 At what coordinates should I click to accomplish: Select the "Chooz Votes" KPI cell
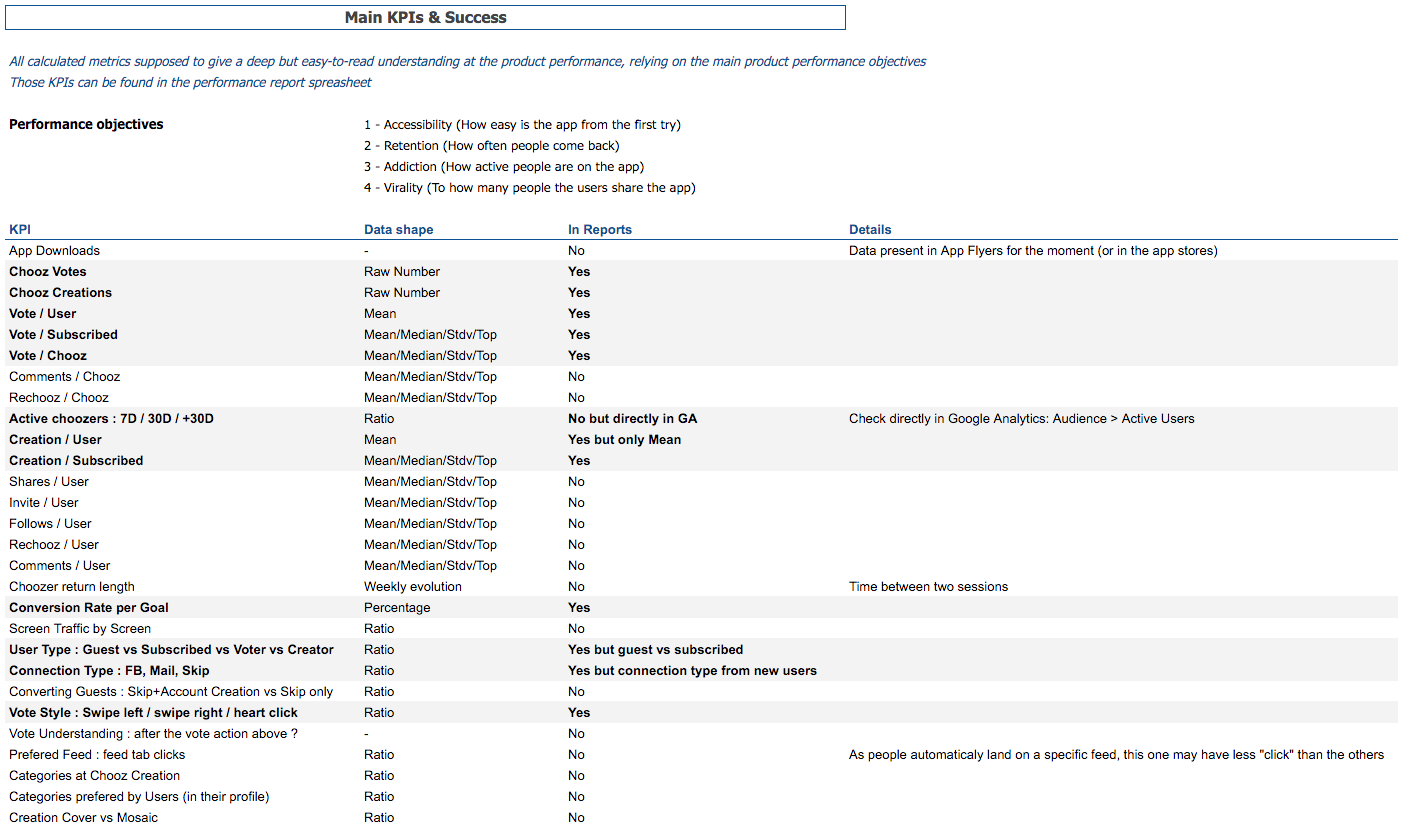tap(48, 272)
